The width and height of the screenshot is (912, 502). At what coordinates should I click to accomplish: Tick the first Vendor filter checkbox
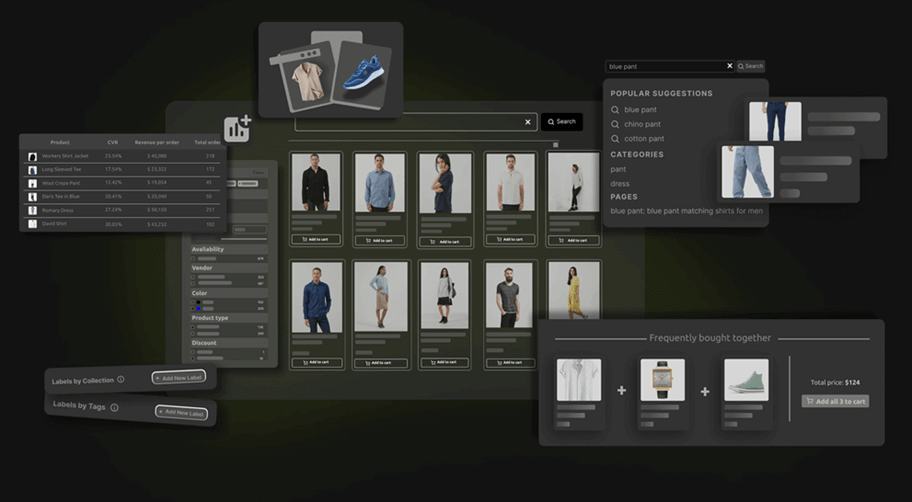(194, 277)
